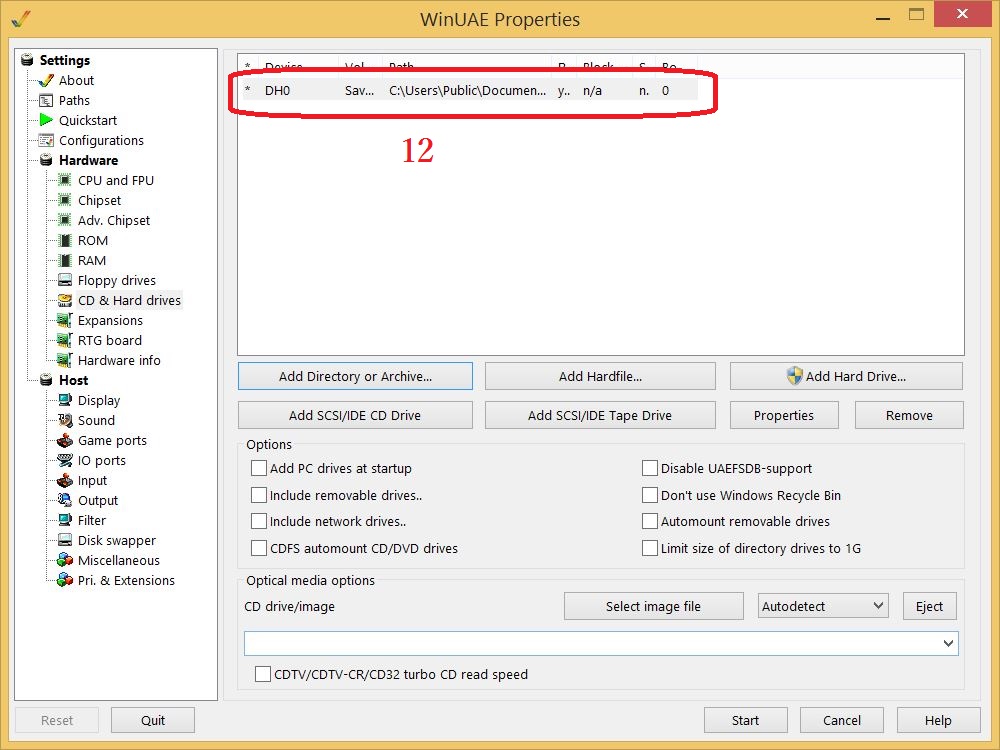Select the Settings root node
The image size is (1000, 750).
(x=64, y=60)
